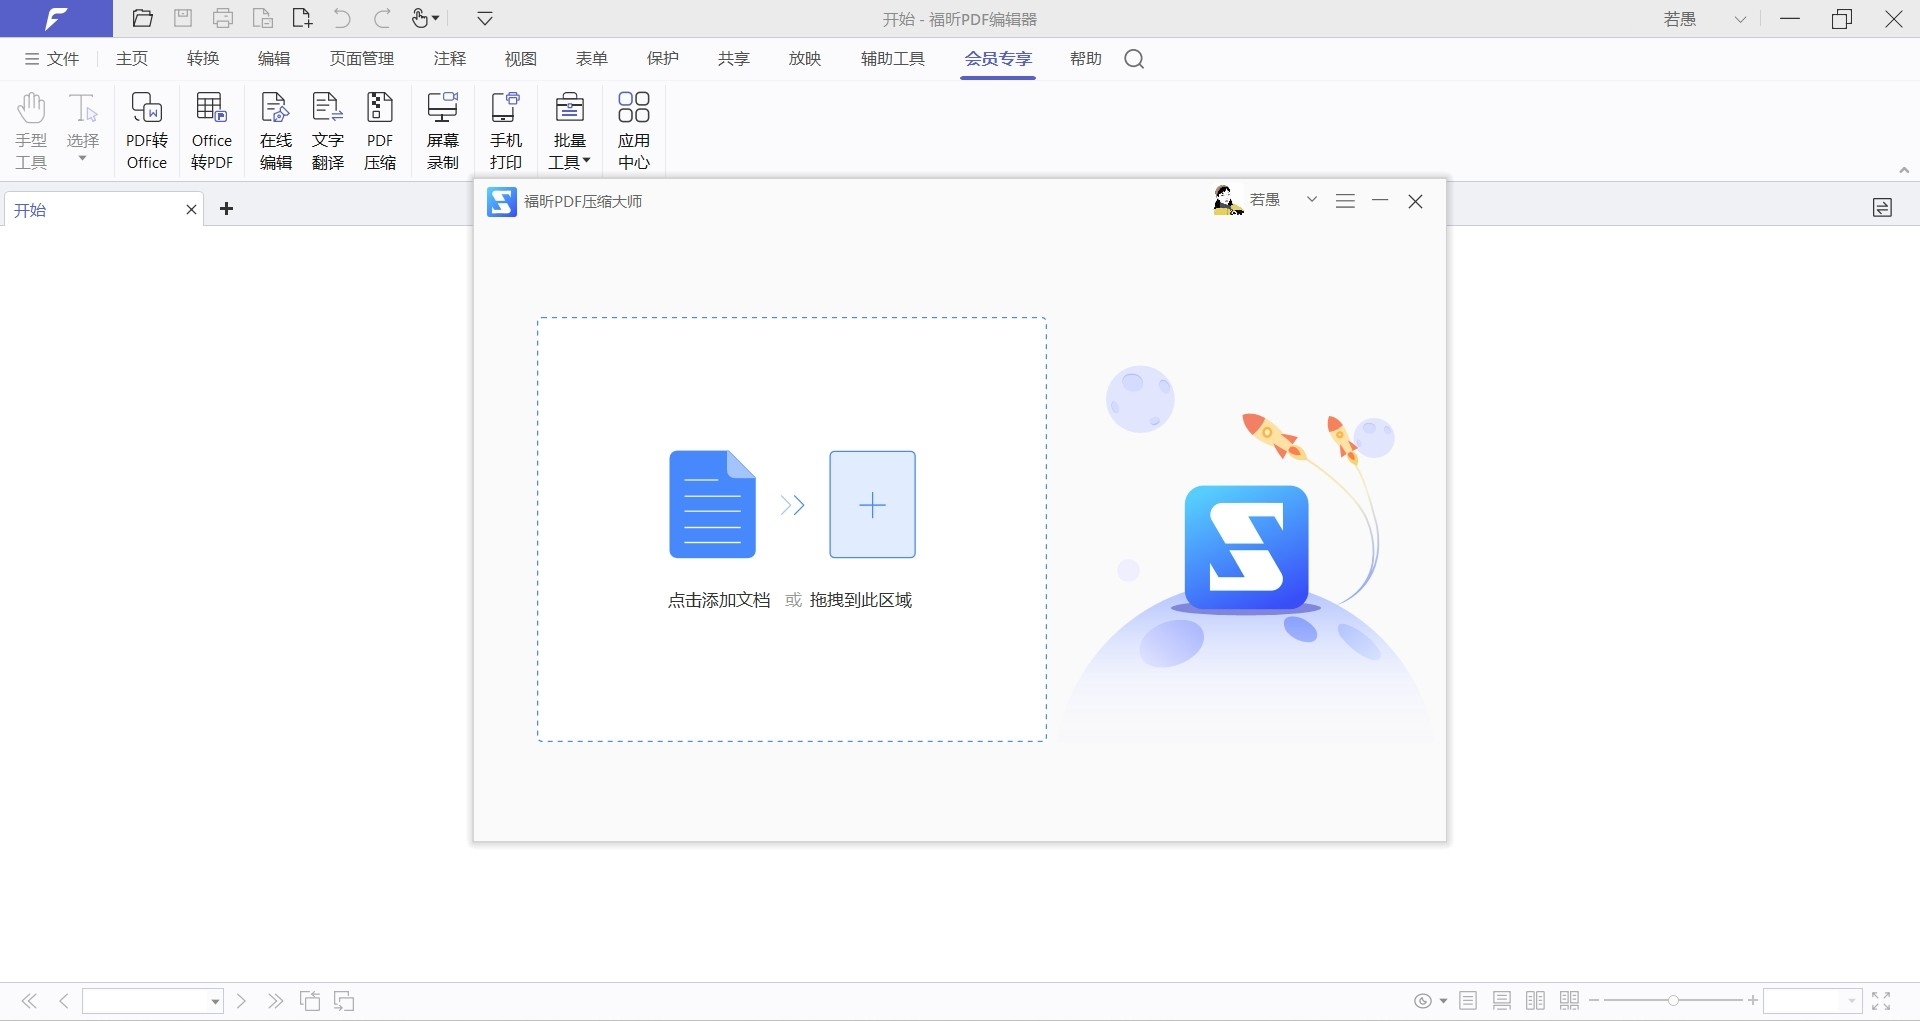The height and width of the screenshot is (1021, 1920).
Task: Open the 应用中心 app center
Action: point(633,130)
